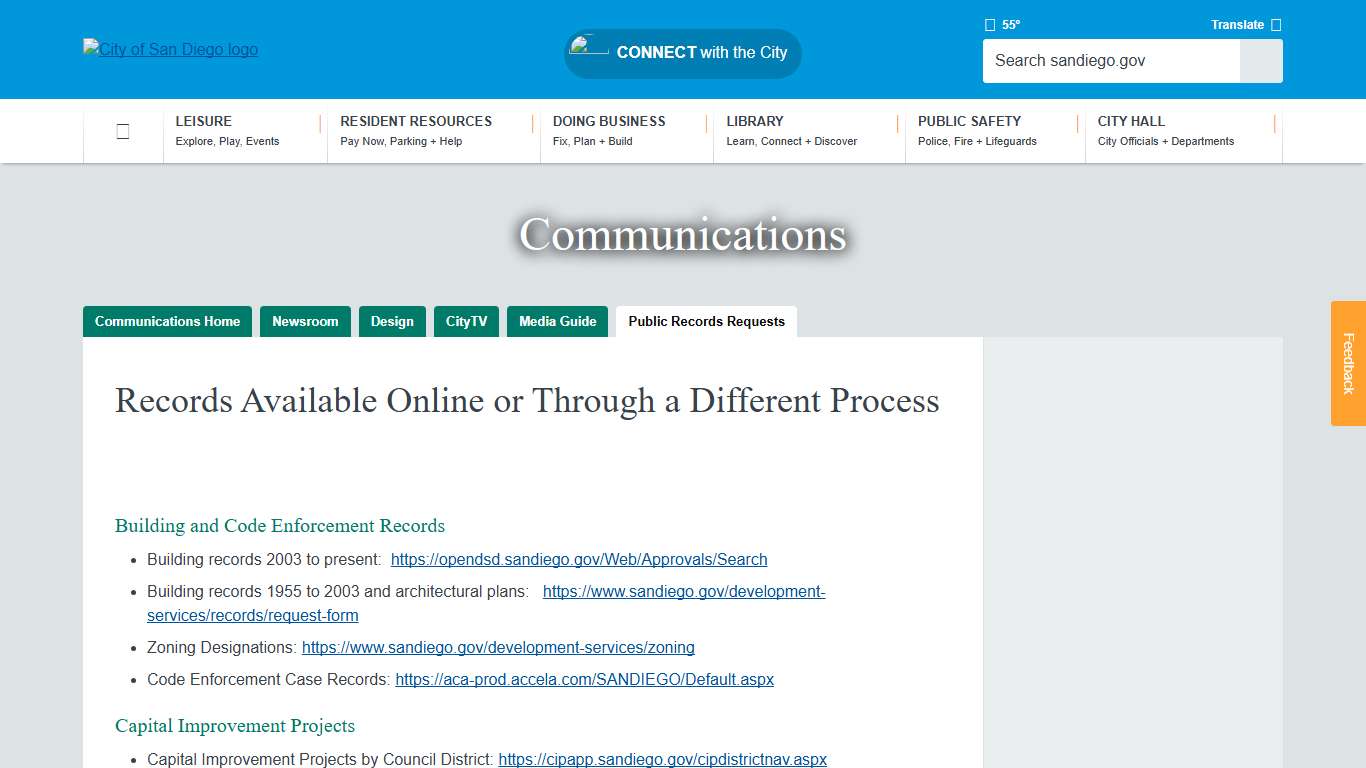Click the weather icon next to 55°
Image resolution: width=1366 pixels, height=768 pixels.
click(x=989, y=24)
